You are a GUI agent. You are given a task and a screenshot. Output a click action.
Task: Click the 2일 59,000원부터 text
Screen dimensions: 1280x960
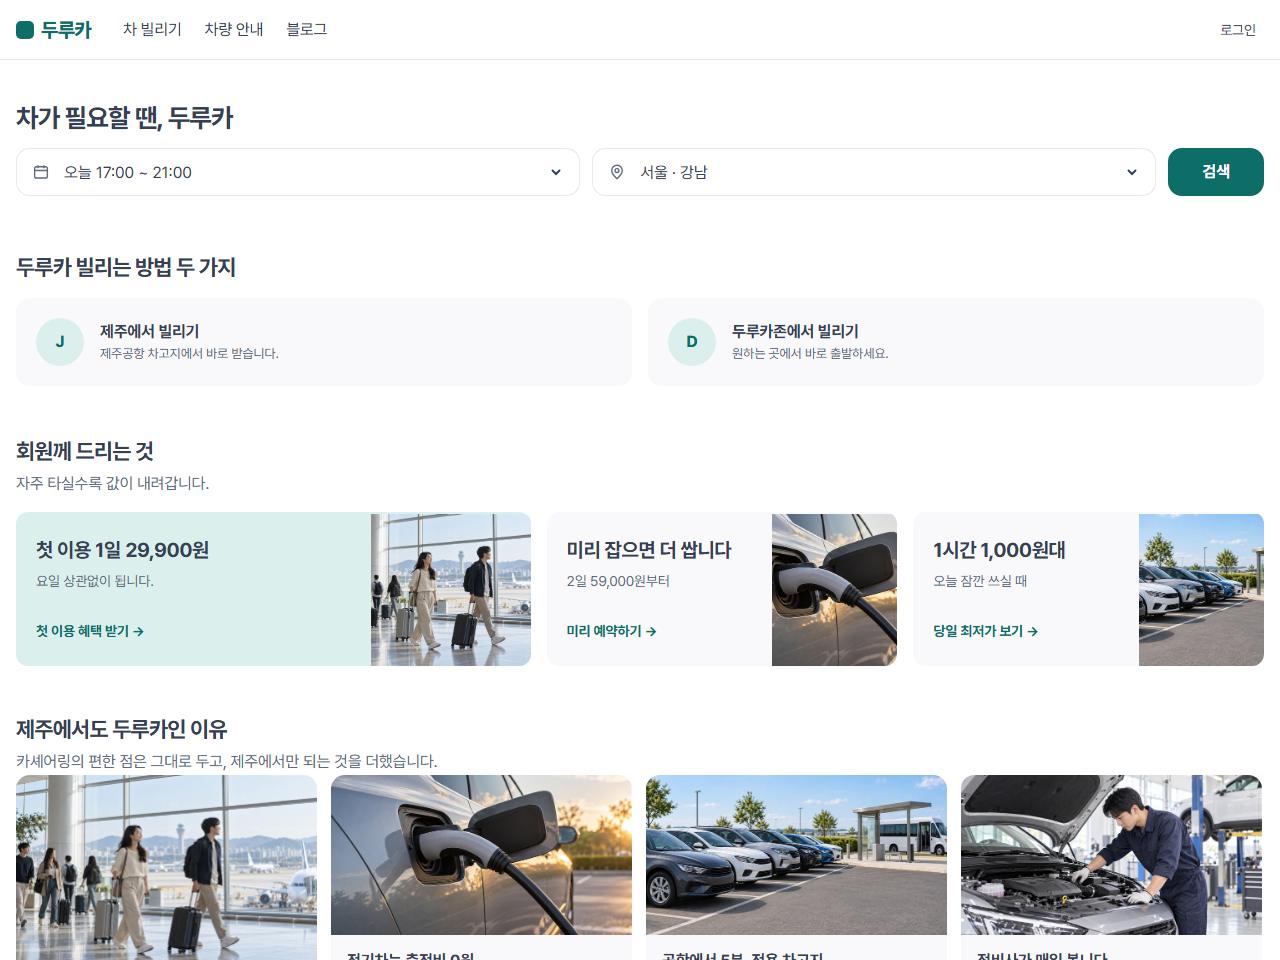pyautogui.click(x=618, y=581)
